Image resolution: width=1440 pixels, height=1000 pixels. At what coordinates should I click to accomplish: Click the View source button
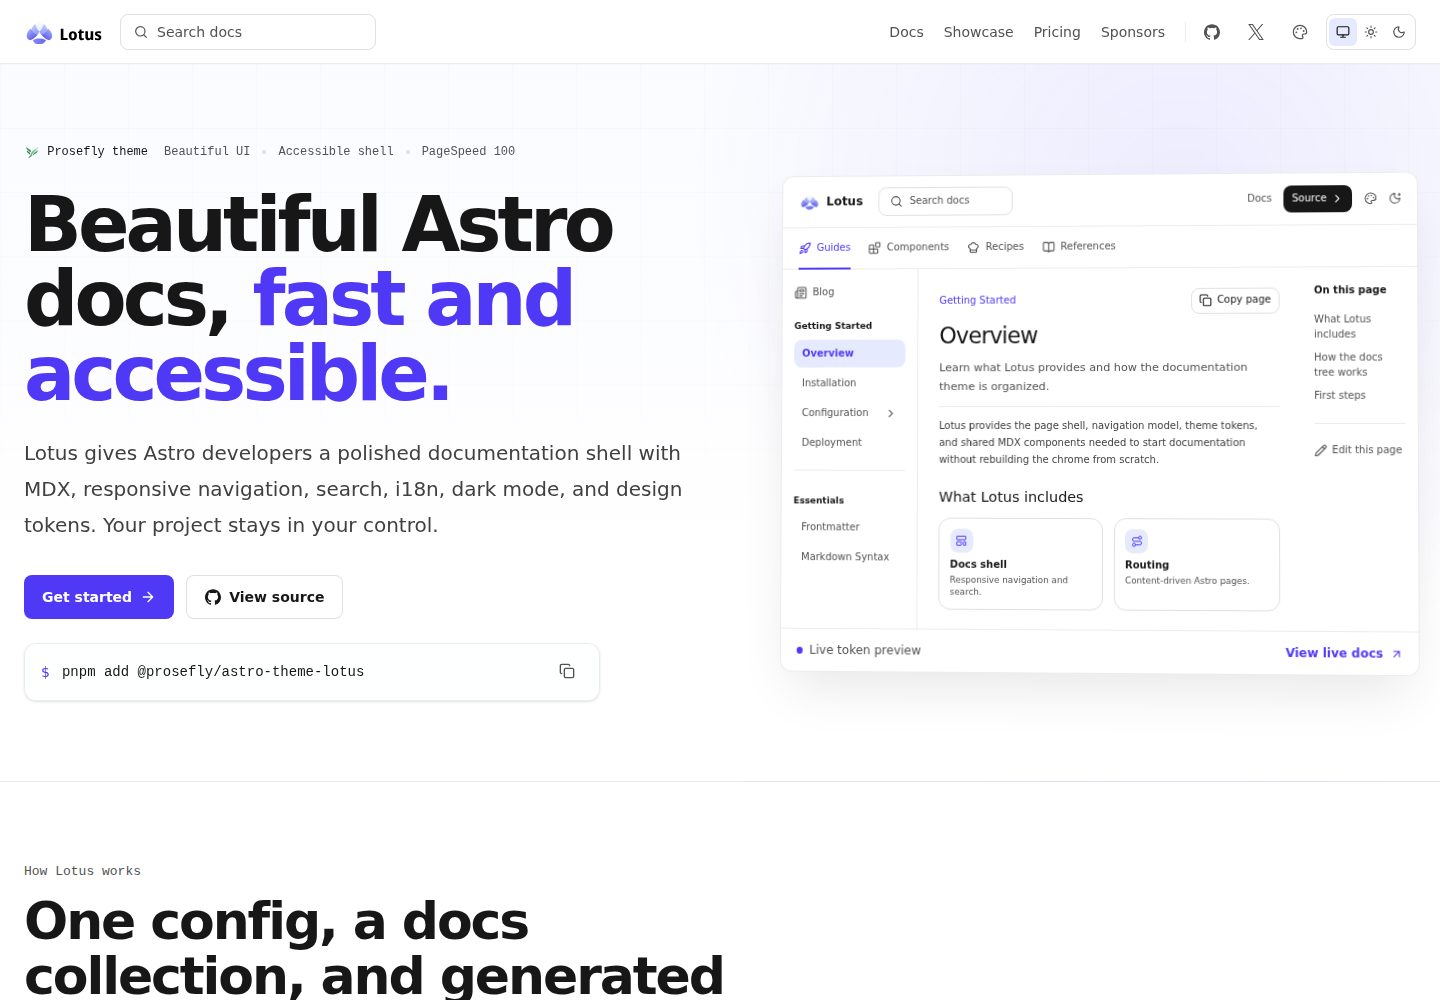pos(264,597)
